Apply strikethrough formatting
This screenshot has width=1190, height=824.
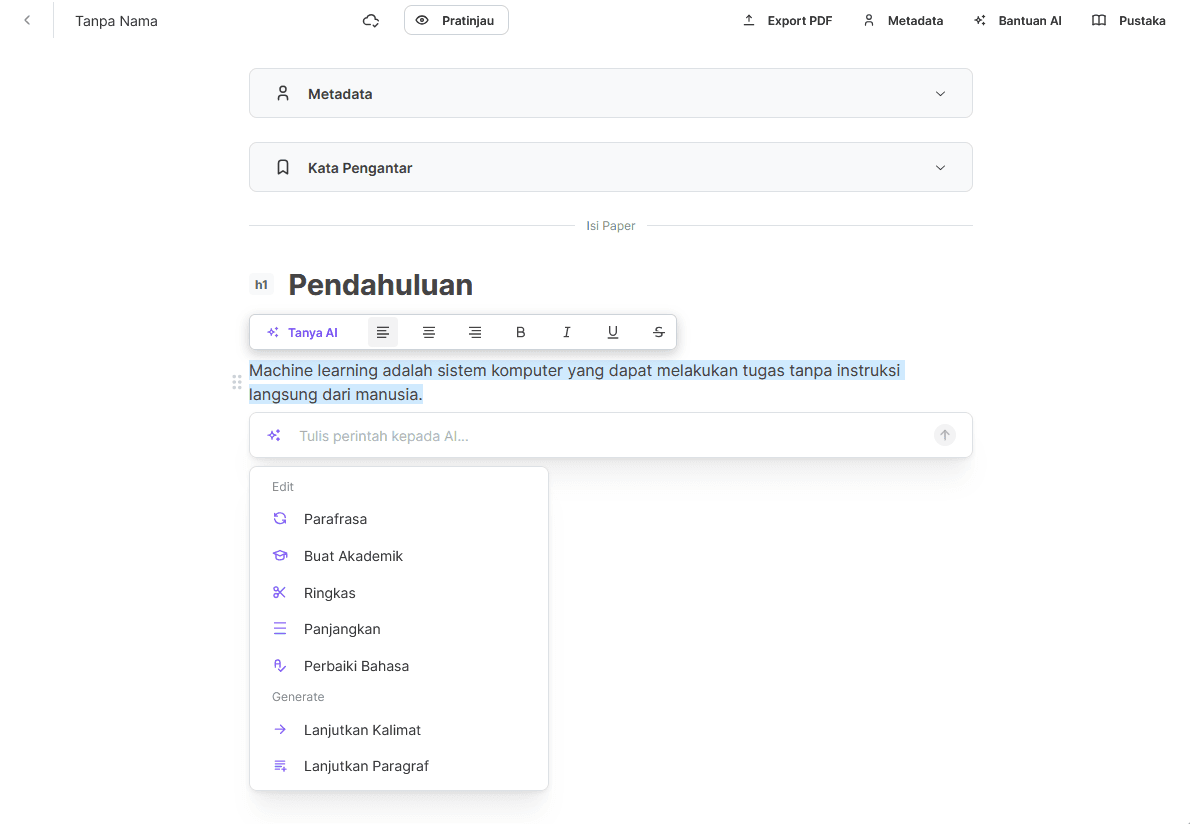point(658,331)
